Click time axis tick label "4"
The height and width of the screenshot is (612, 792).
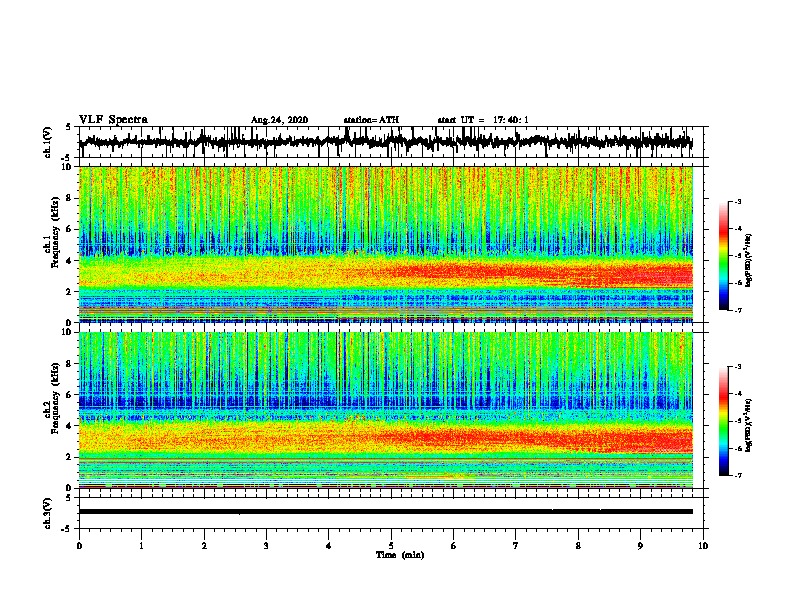329,546
